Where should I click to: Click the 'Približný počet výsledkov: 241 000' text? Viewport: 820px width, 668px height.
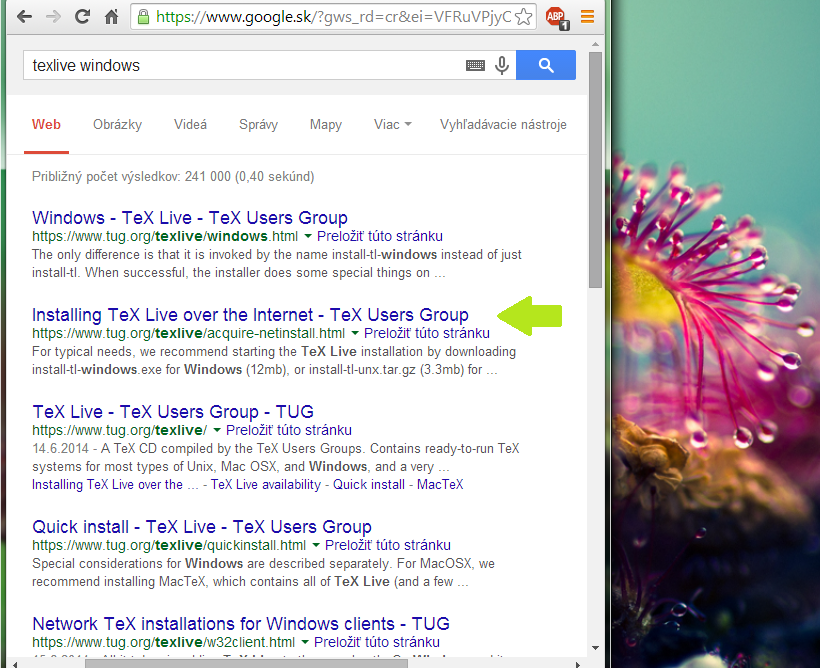coord(173,177)
